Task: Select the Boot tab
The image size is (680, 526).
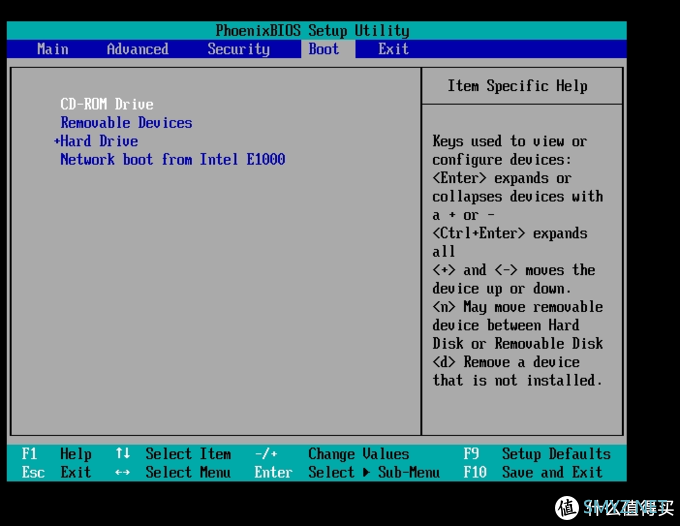Action: click(x=324, y=49)
